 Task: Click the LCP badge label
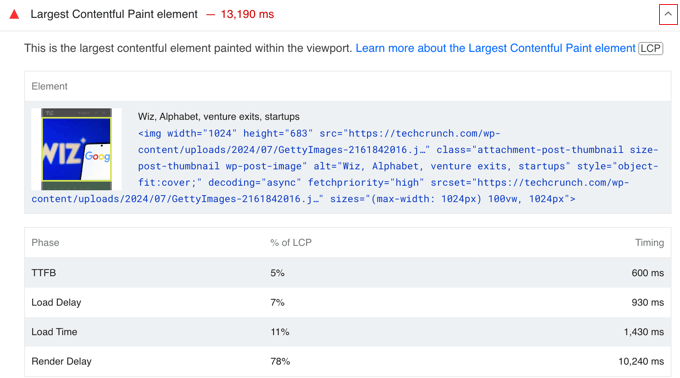point(651,48)
